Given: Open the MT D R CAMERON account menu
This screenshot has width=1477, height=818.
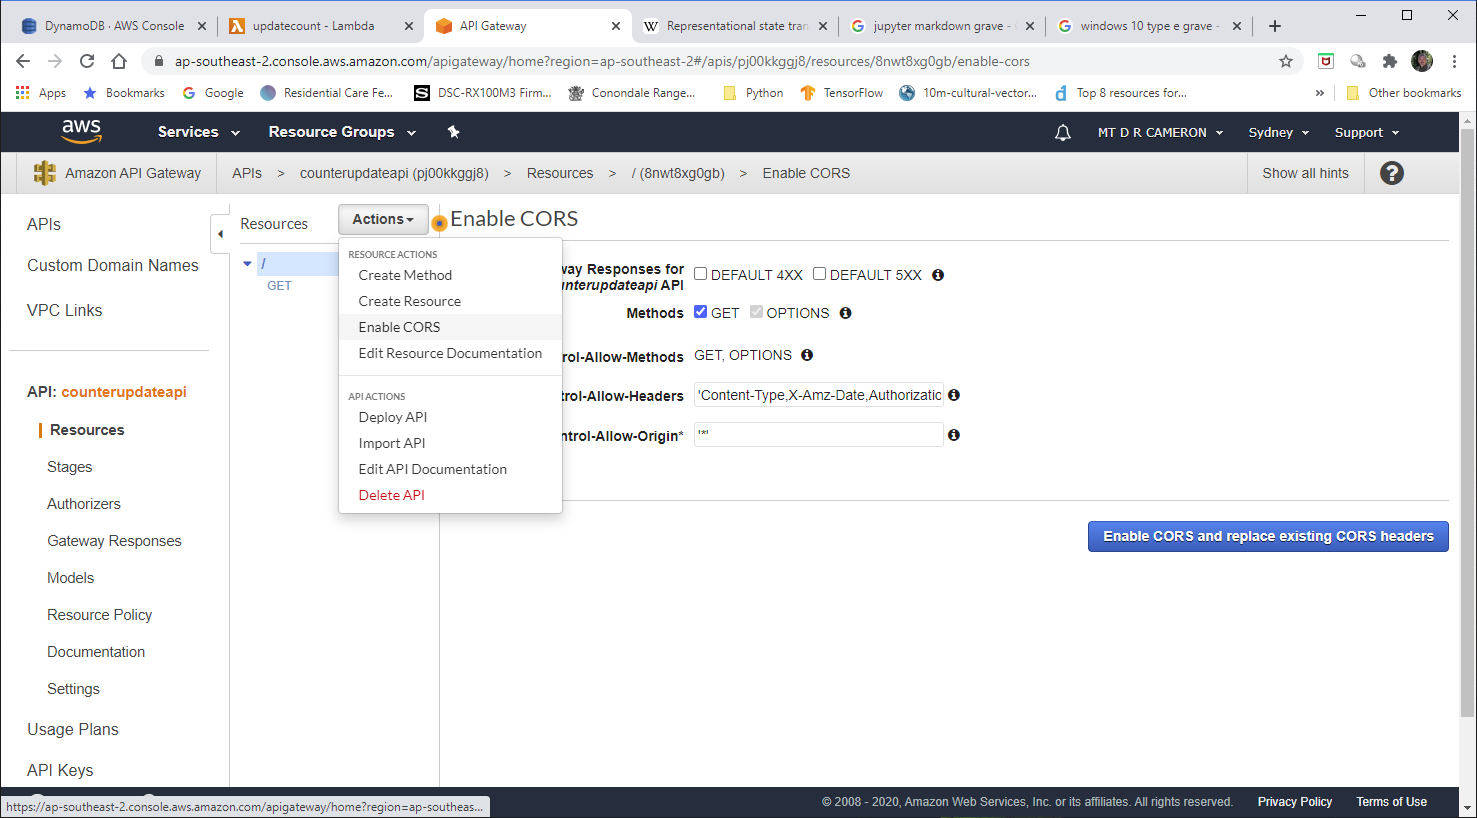Looking at the screenshot, I should (x=1160, y=132).
